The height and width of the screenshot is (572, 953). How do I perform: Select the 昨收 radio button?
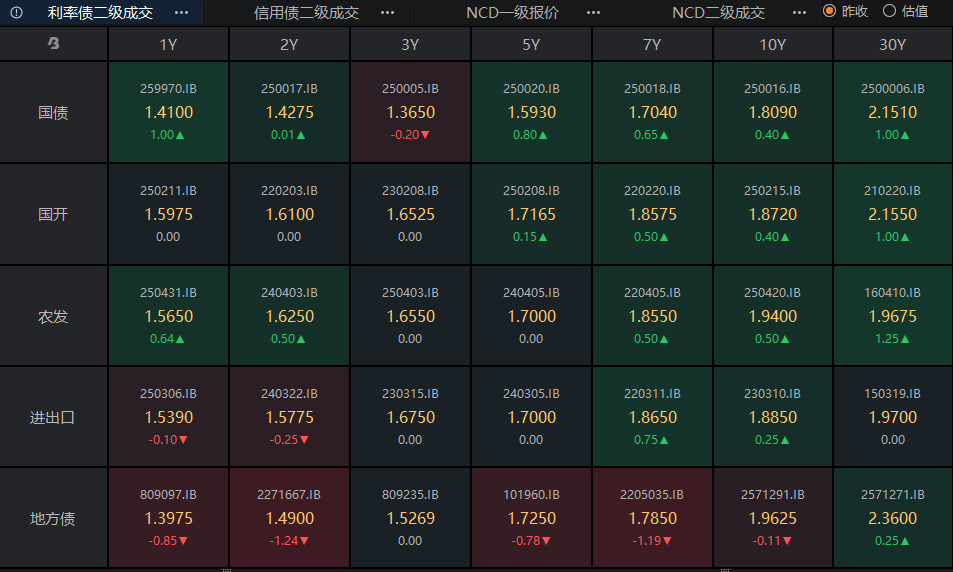(829, 11)
